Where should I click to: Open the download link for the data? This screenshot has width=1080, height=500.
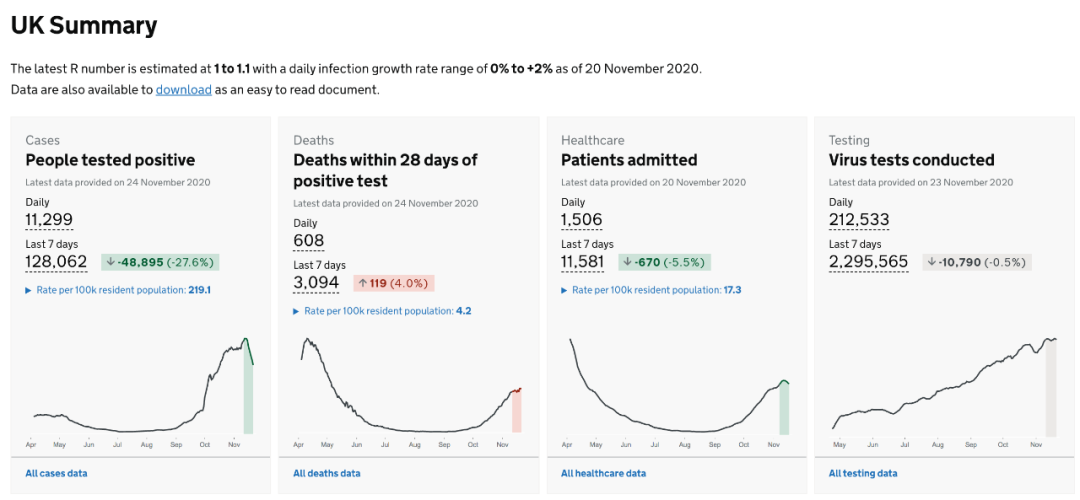click(183, 90)
